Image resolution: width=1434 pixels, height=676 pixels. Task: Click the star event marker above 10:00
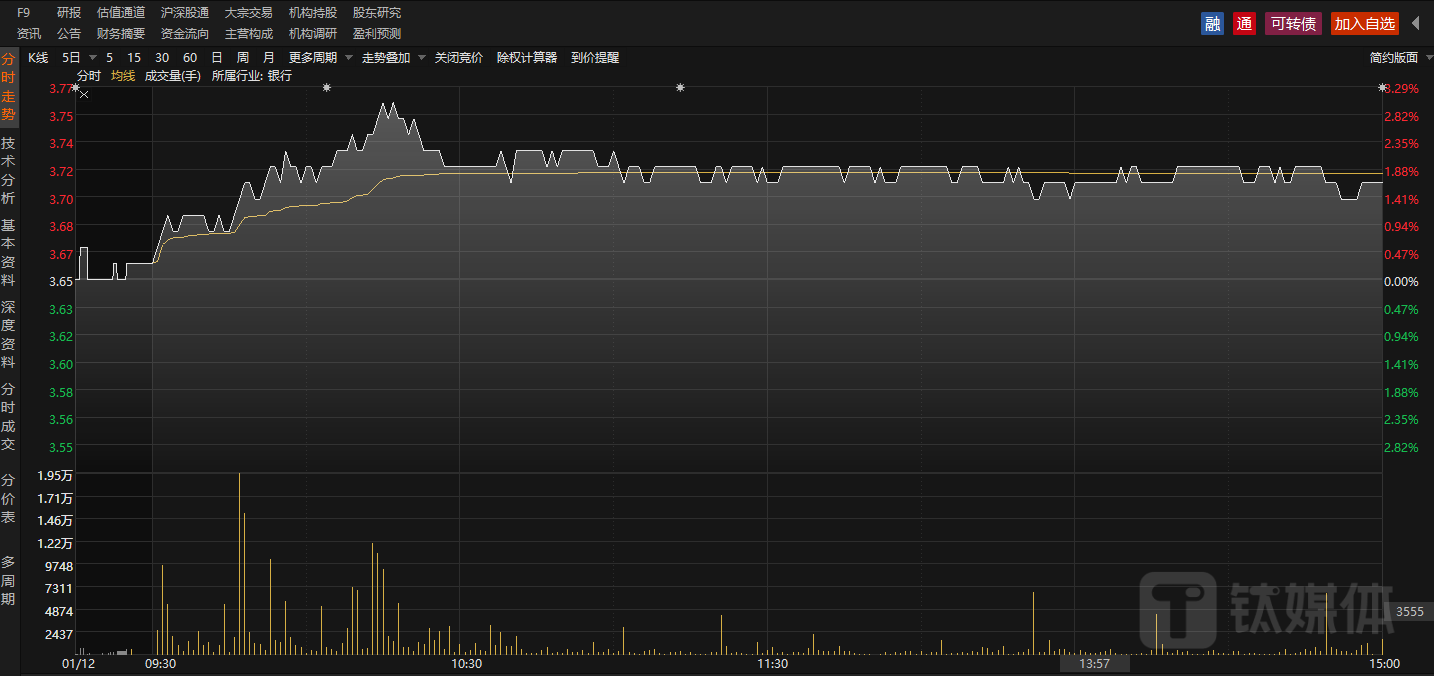pos(326,88)
